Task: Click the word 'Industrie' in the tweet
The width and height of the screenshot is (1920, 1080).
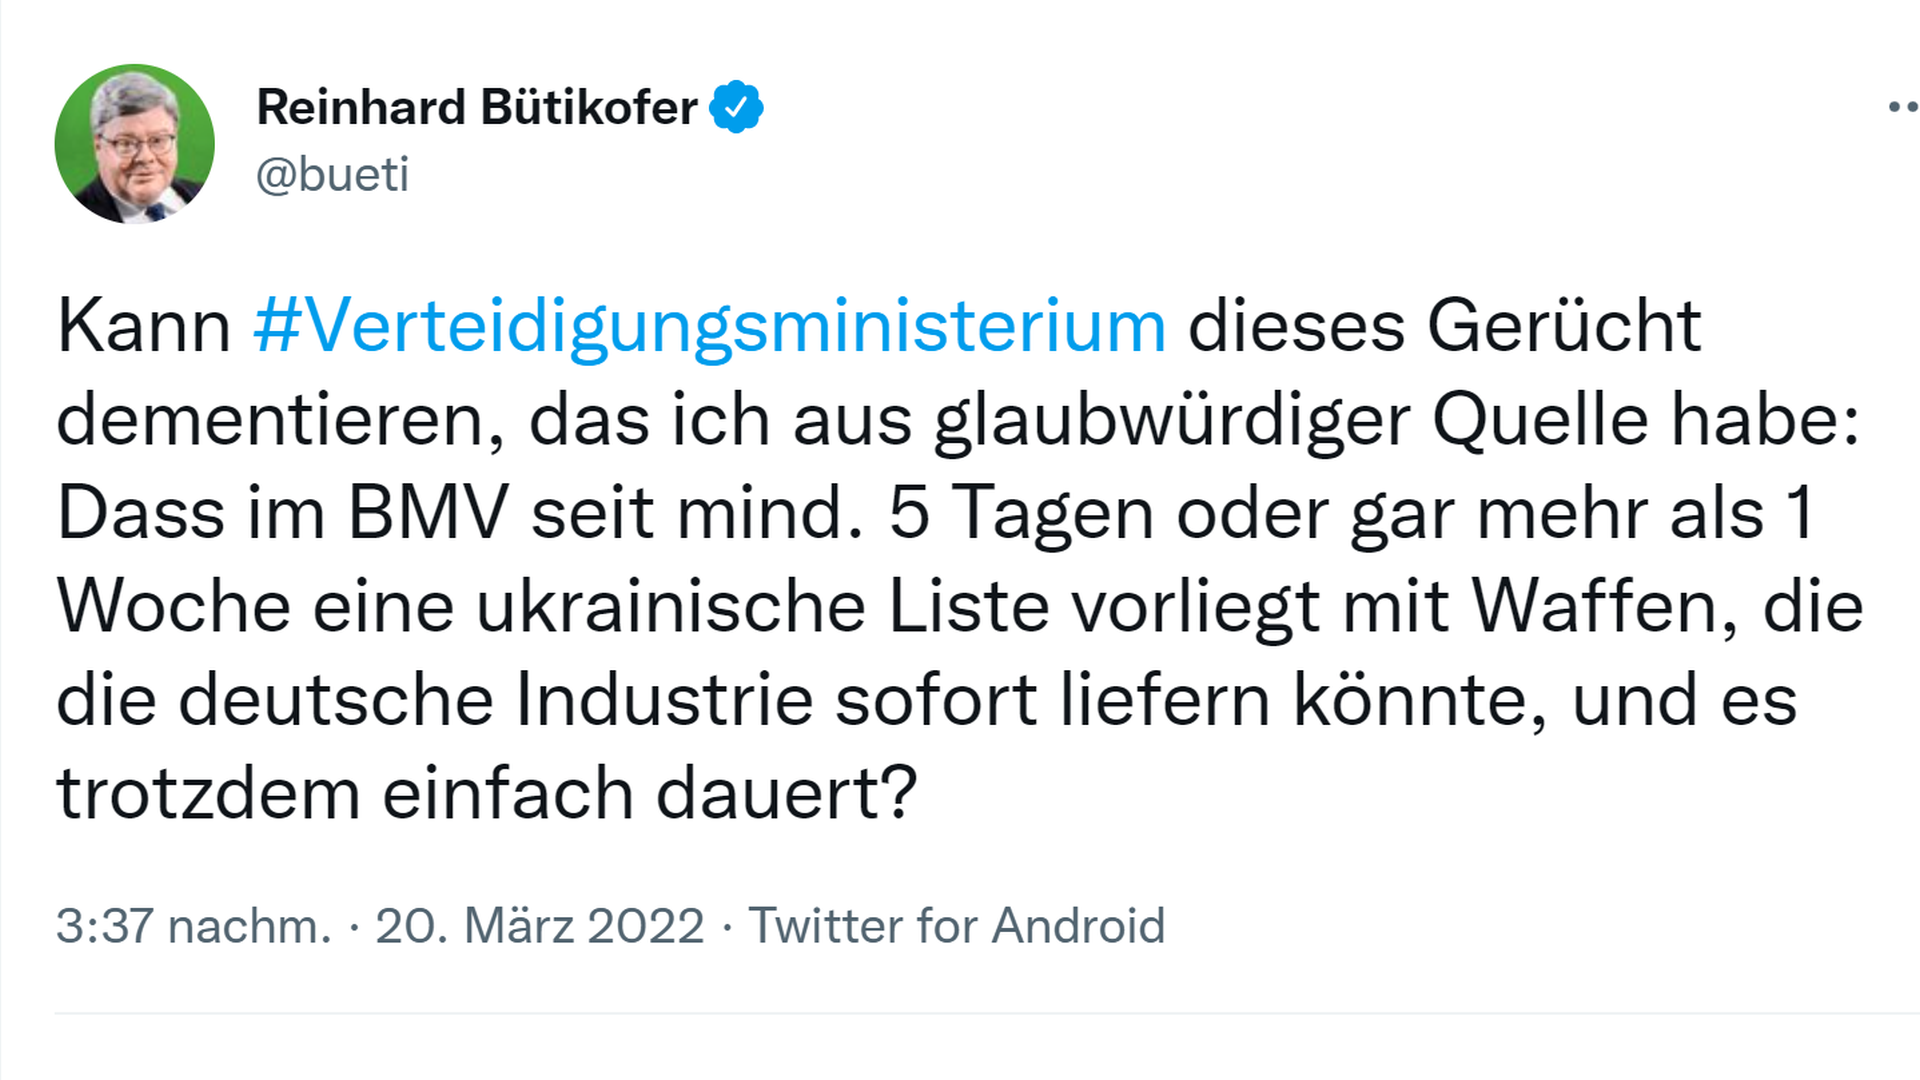Action: point(664,701)
